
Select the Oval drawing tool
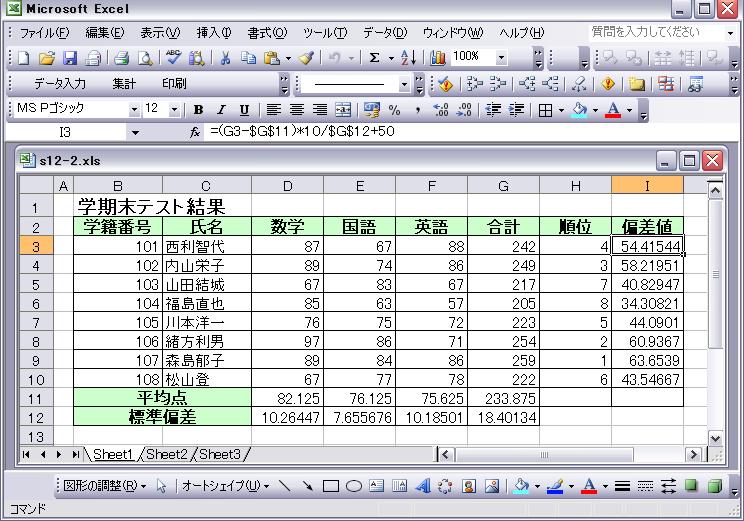(x=353, y=486)
